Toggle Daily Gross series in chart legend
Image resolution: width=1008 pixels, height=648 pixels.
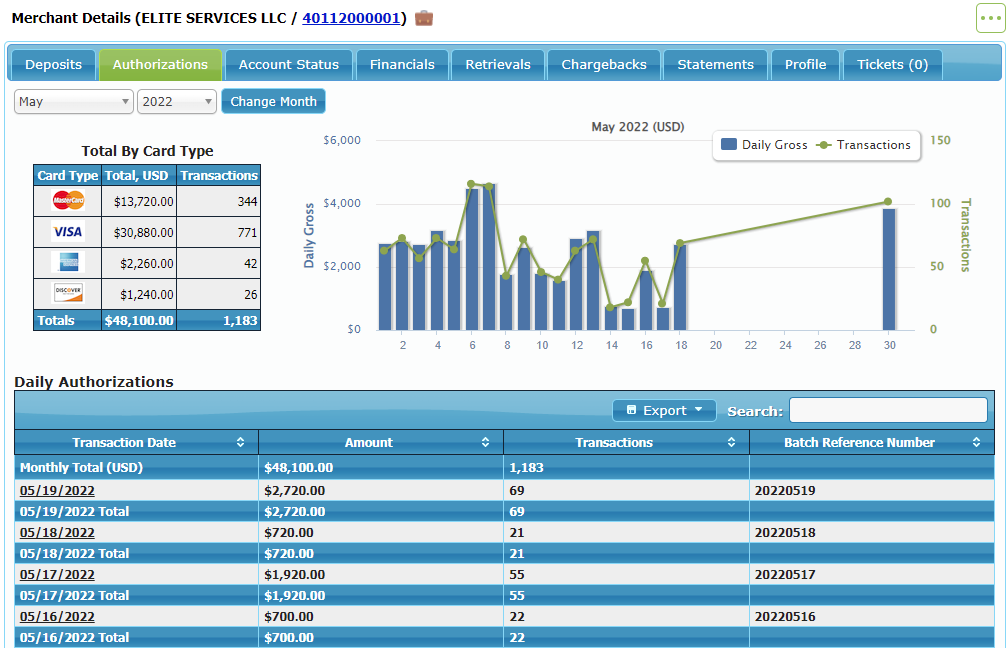click(x=764, y=145)
